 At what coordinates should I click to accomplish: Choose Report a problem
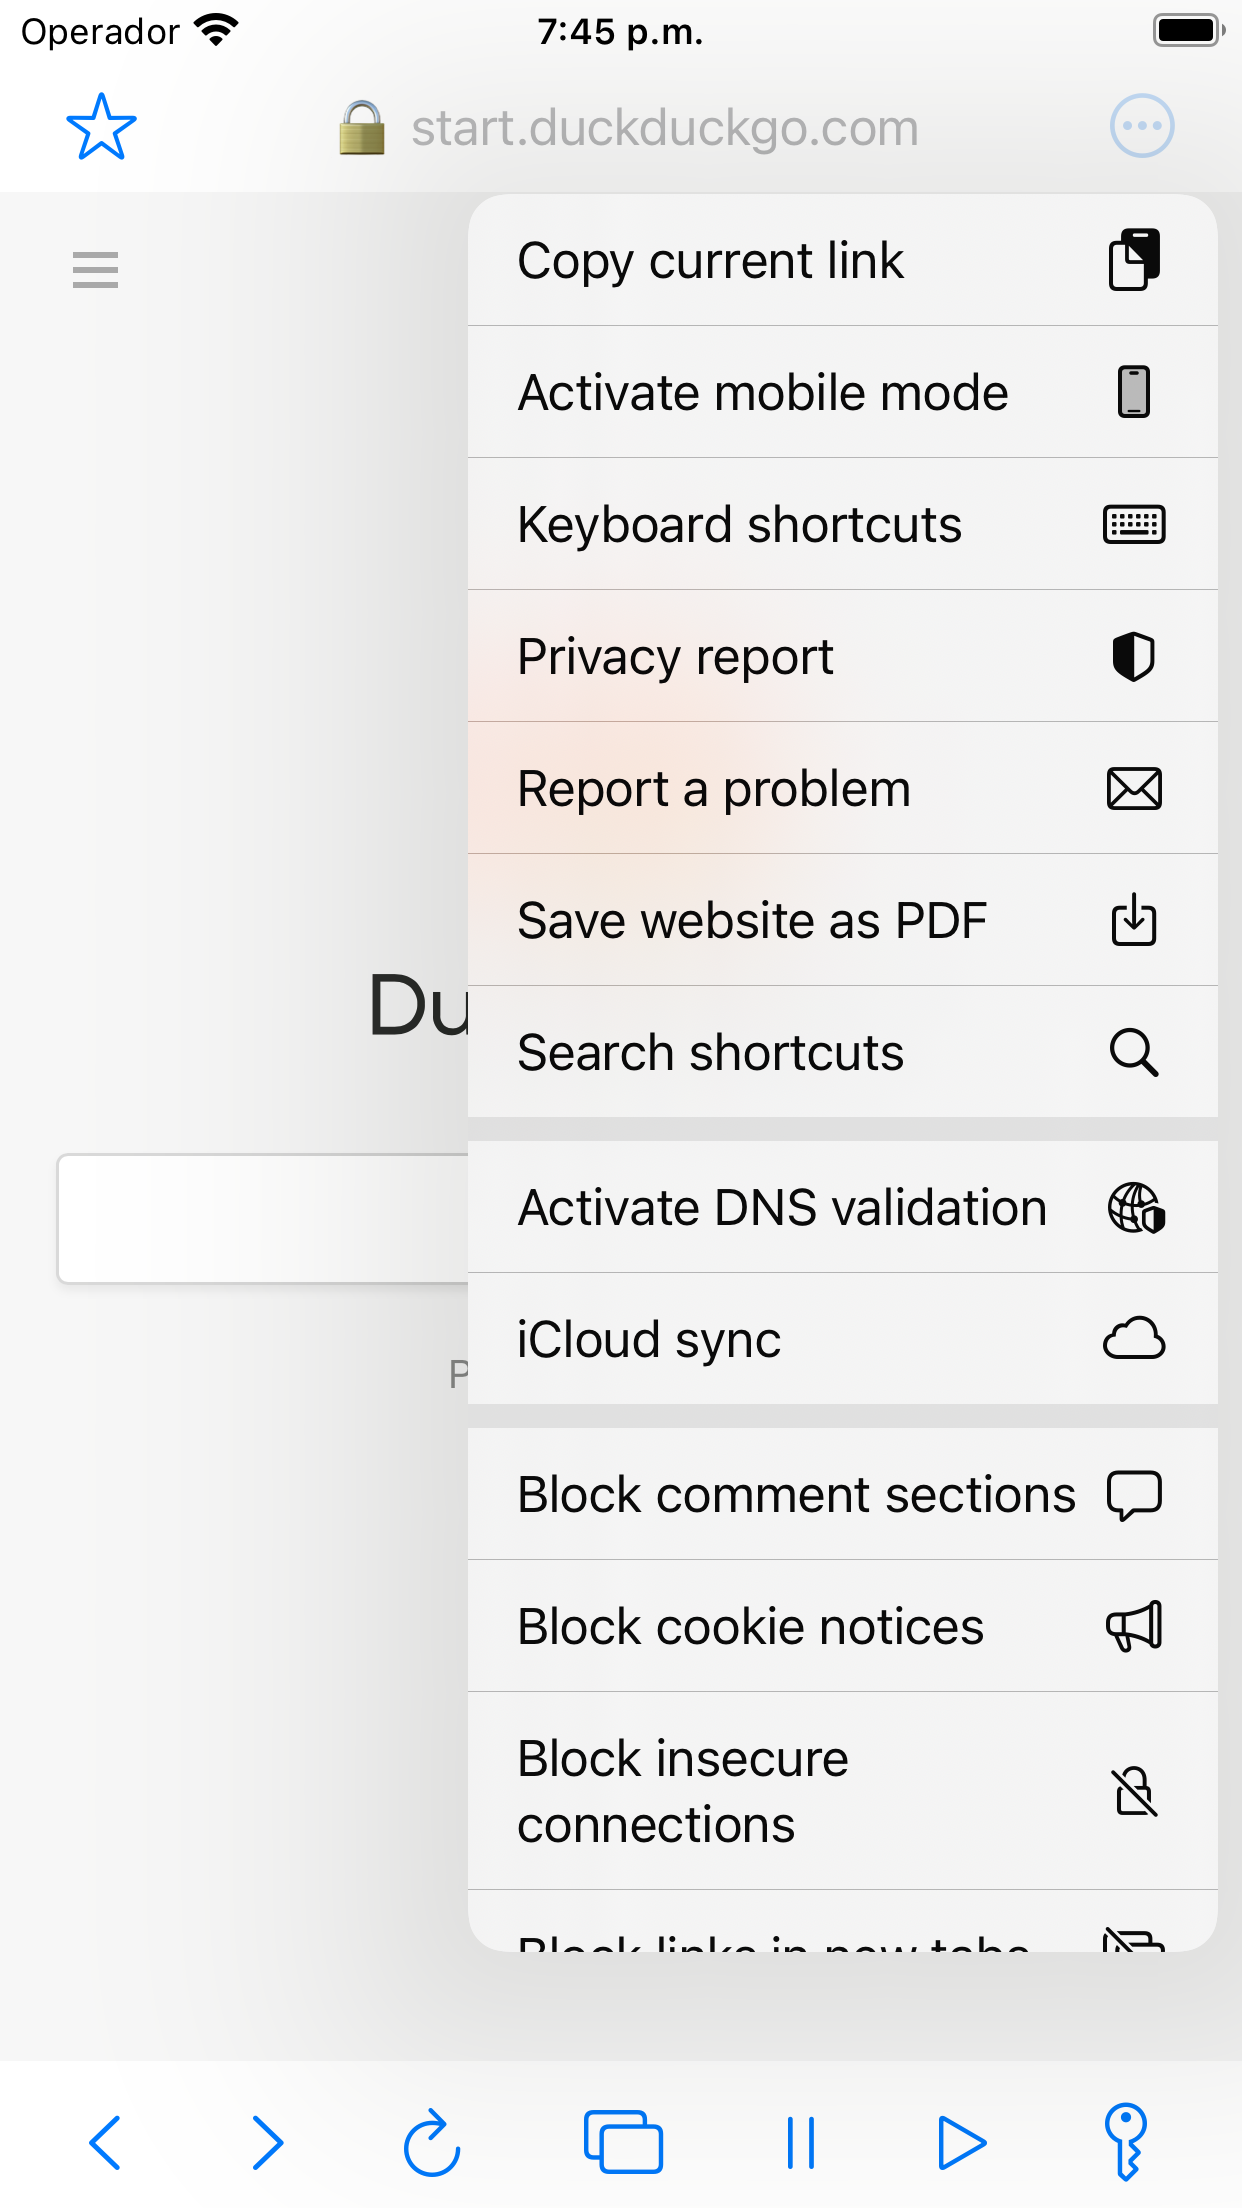[842, 788]
